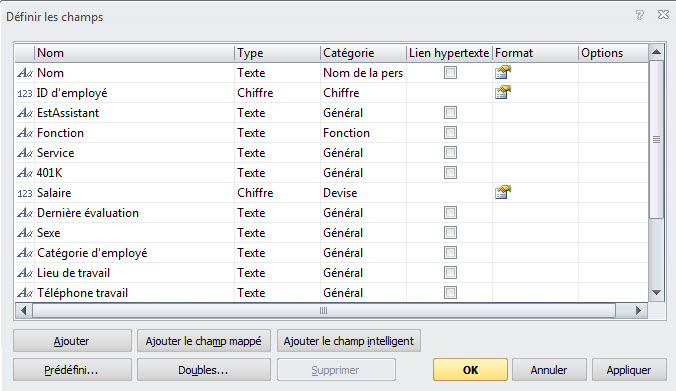
Task: Click the Format column header
Action: [x=535, y=53]
